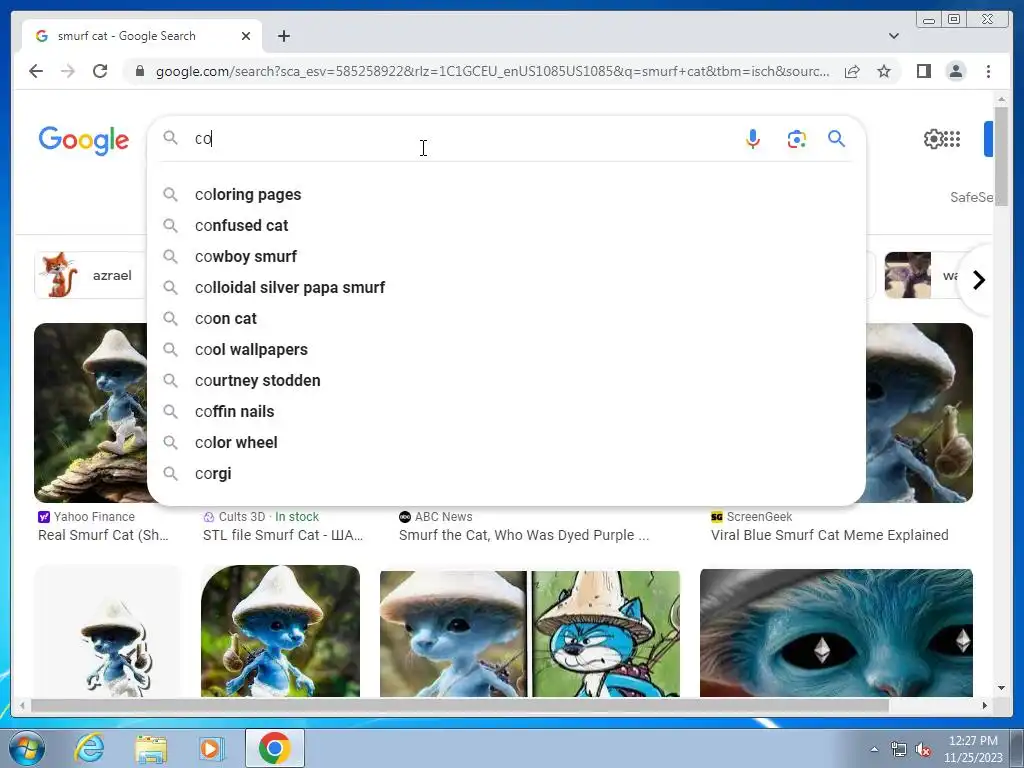The width and height of the screenshot is (1024, 768).
Task: Select suggestion color wheel
Action: 506,443
